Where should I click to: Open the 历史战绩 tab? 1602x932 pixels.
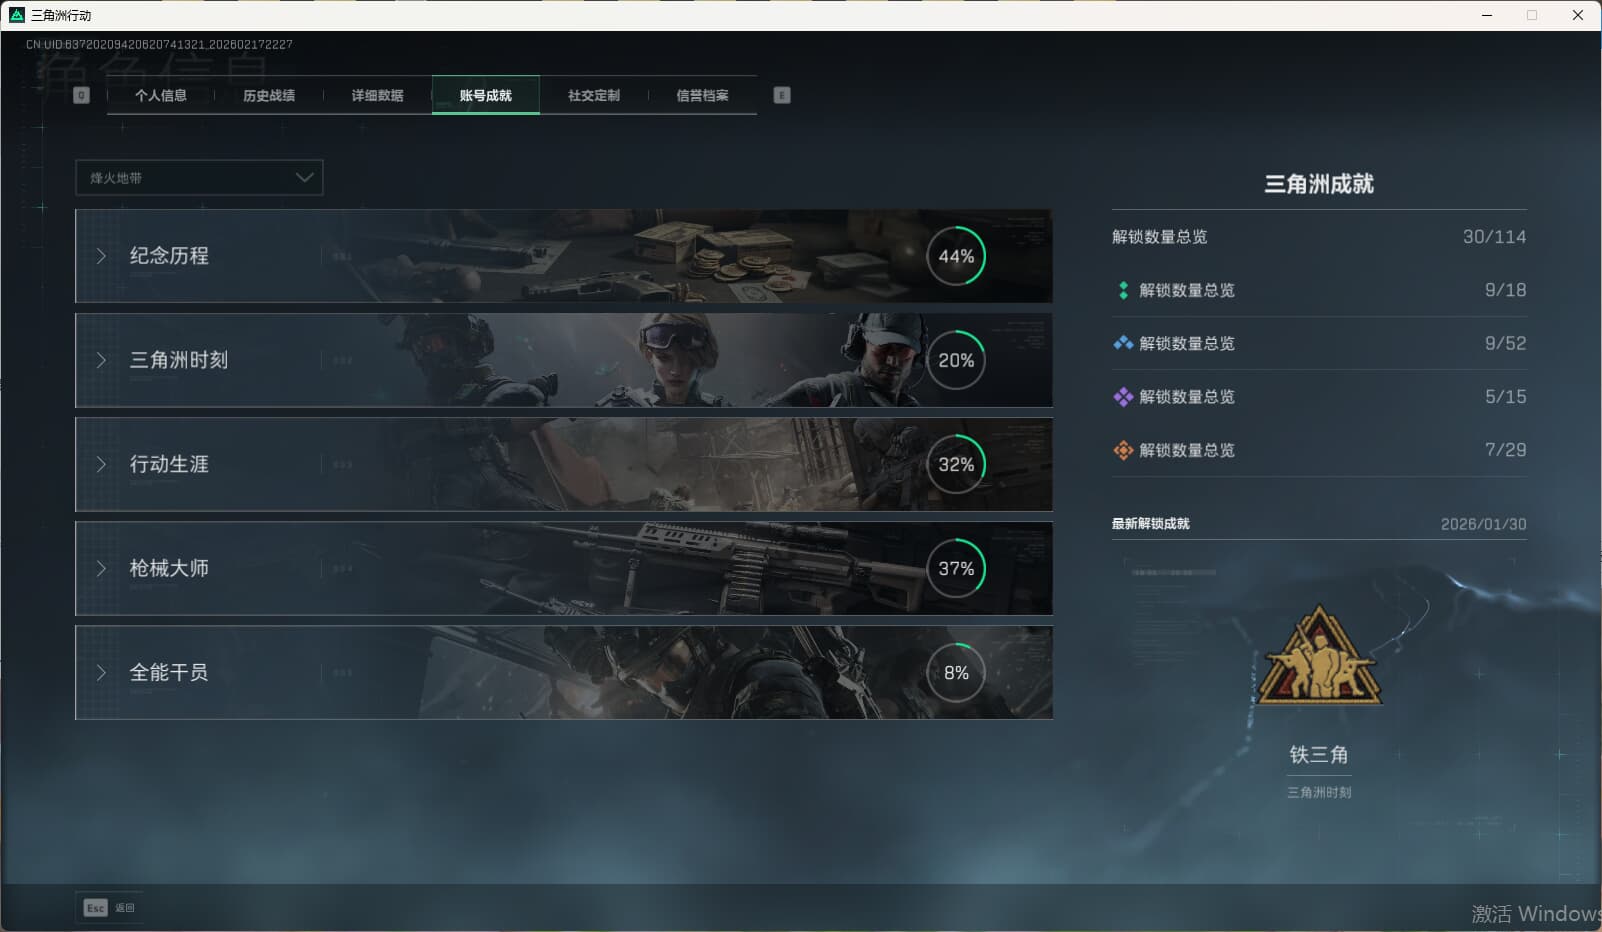[269, 95]
